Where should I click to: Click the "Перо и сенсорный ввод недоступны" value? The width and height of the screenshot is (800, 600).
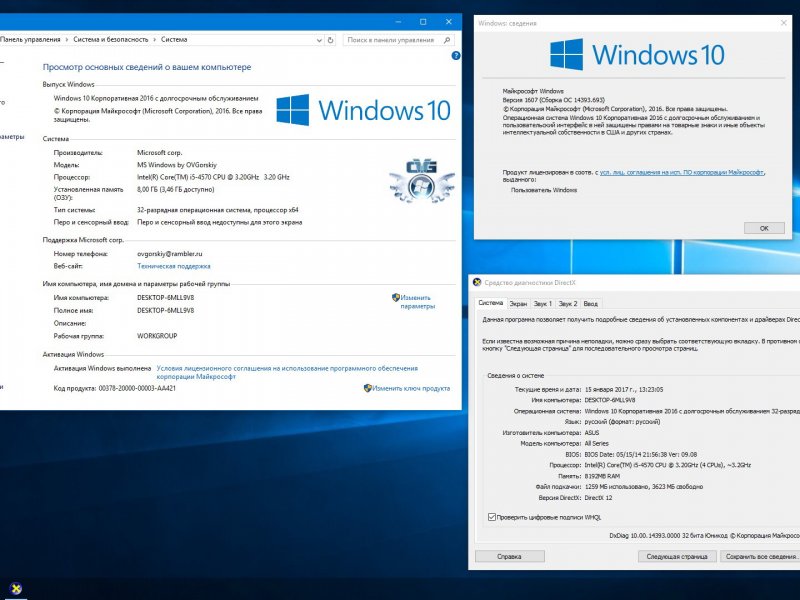pyautogui.click(x=219, y=222)
